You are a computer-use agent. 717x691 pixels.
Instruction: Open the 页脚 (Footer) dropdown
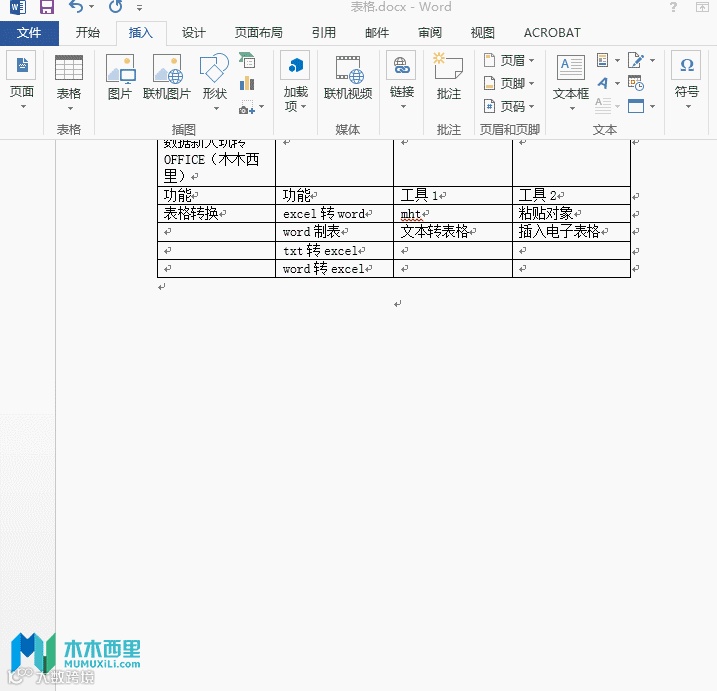point(509,83)
